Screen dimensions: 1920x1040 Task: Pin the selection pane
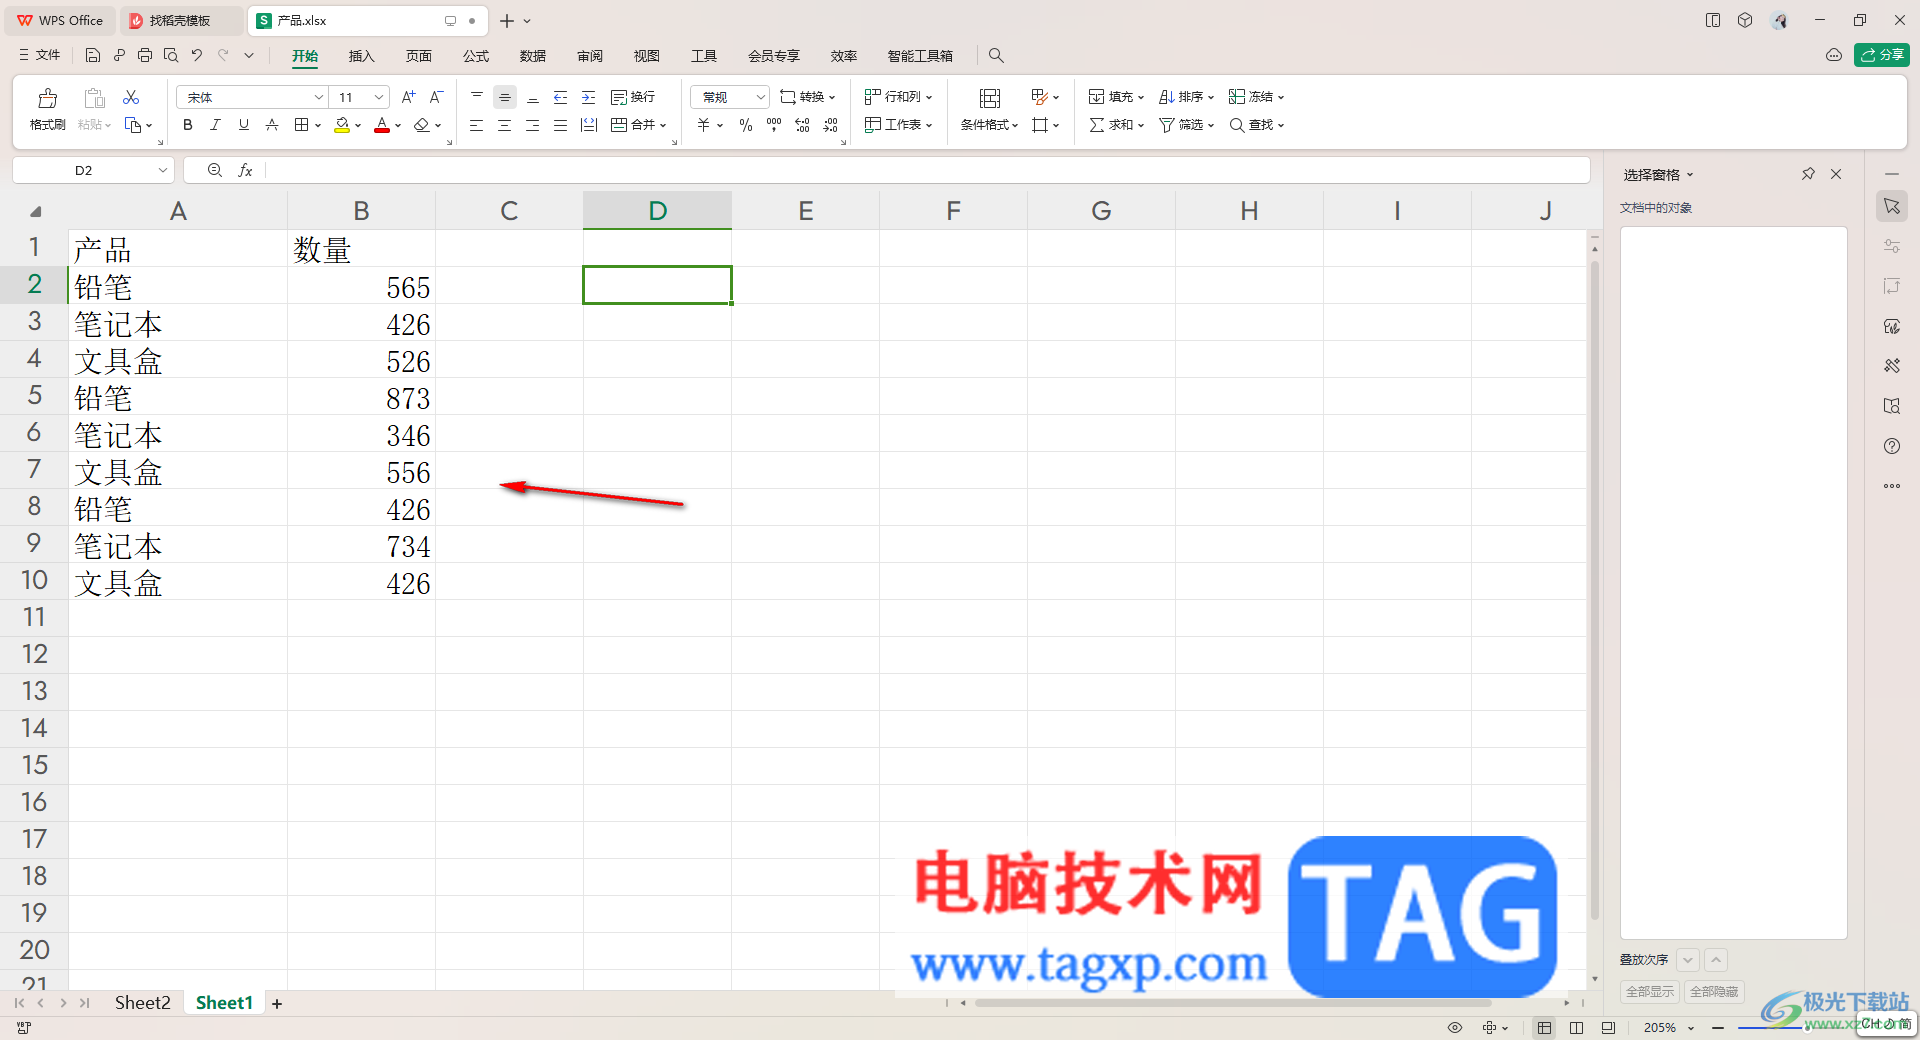1808,174
